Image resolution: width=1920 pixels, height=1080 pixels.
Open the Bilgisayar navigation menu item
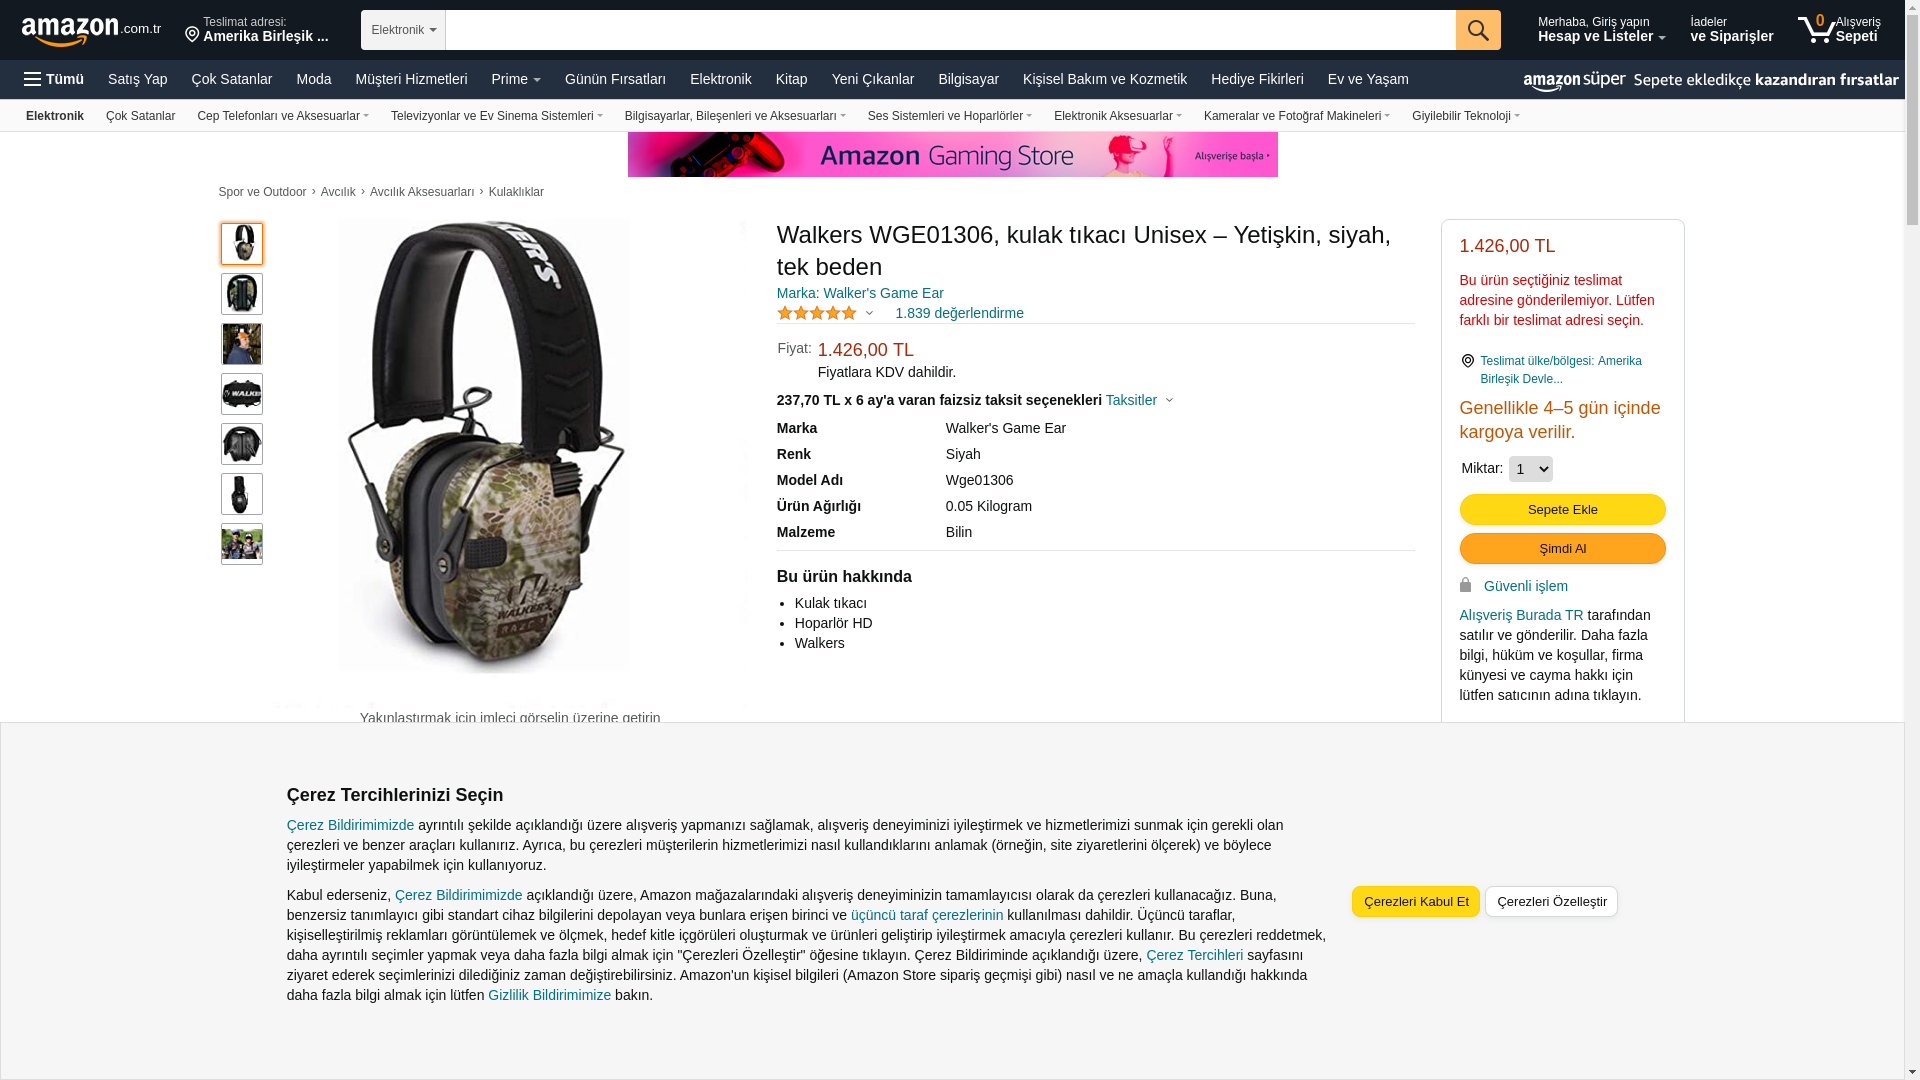[968, 79]
